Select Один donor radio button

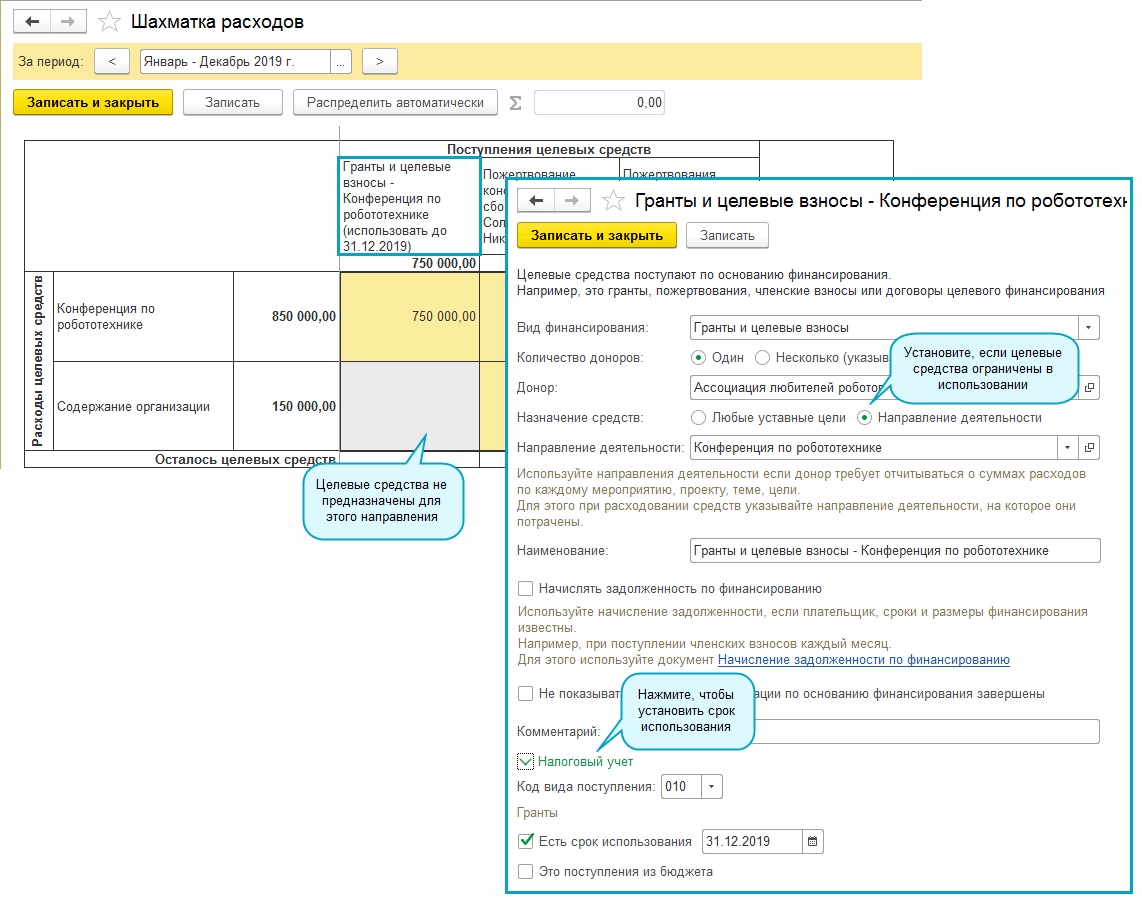pos(698,358)
